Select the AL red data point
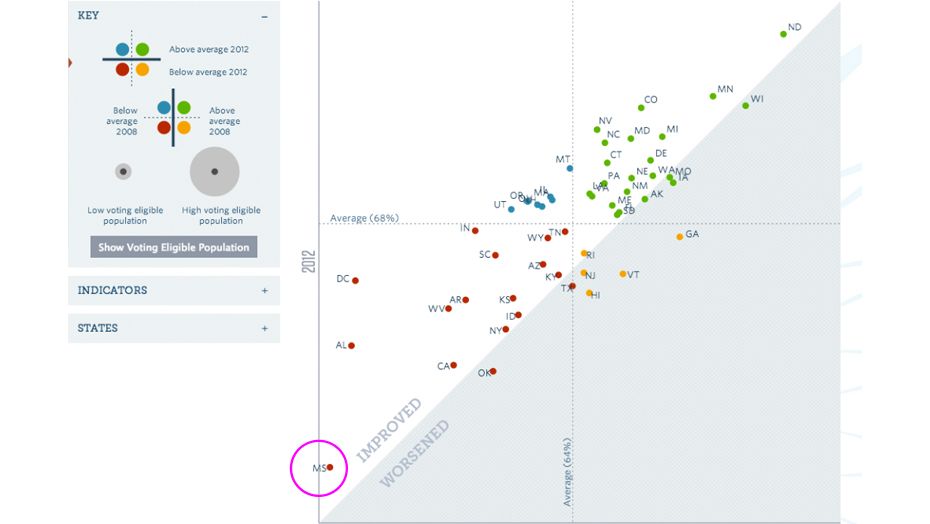Screen dimensions: 930x524 point(352,345)
